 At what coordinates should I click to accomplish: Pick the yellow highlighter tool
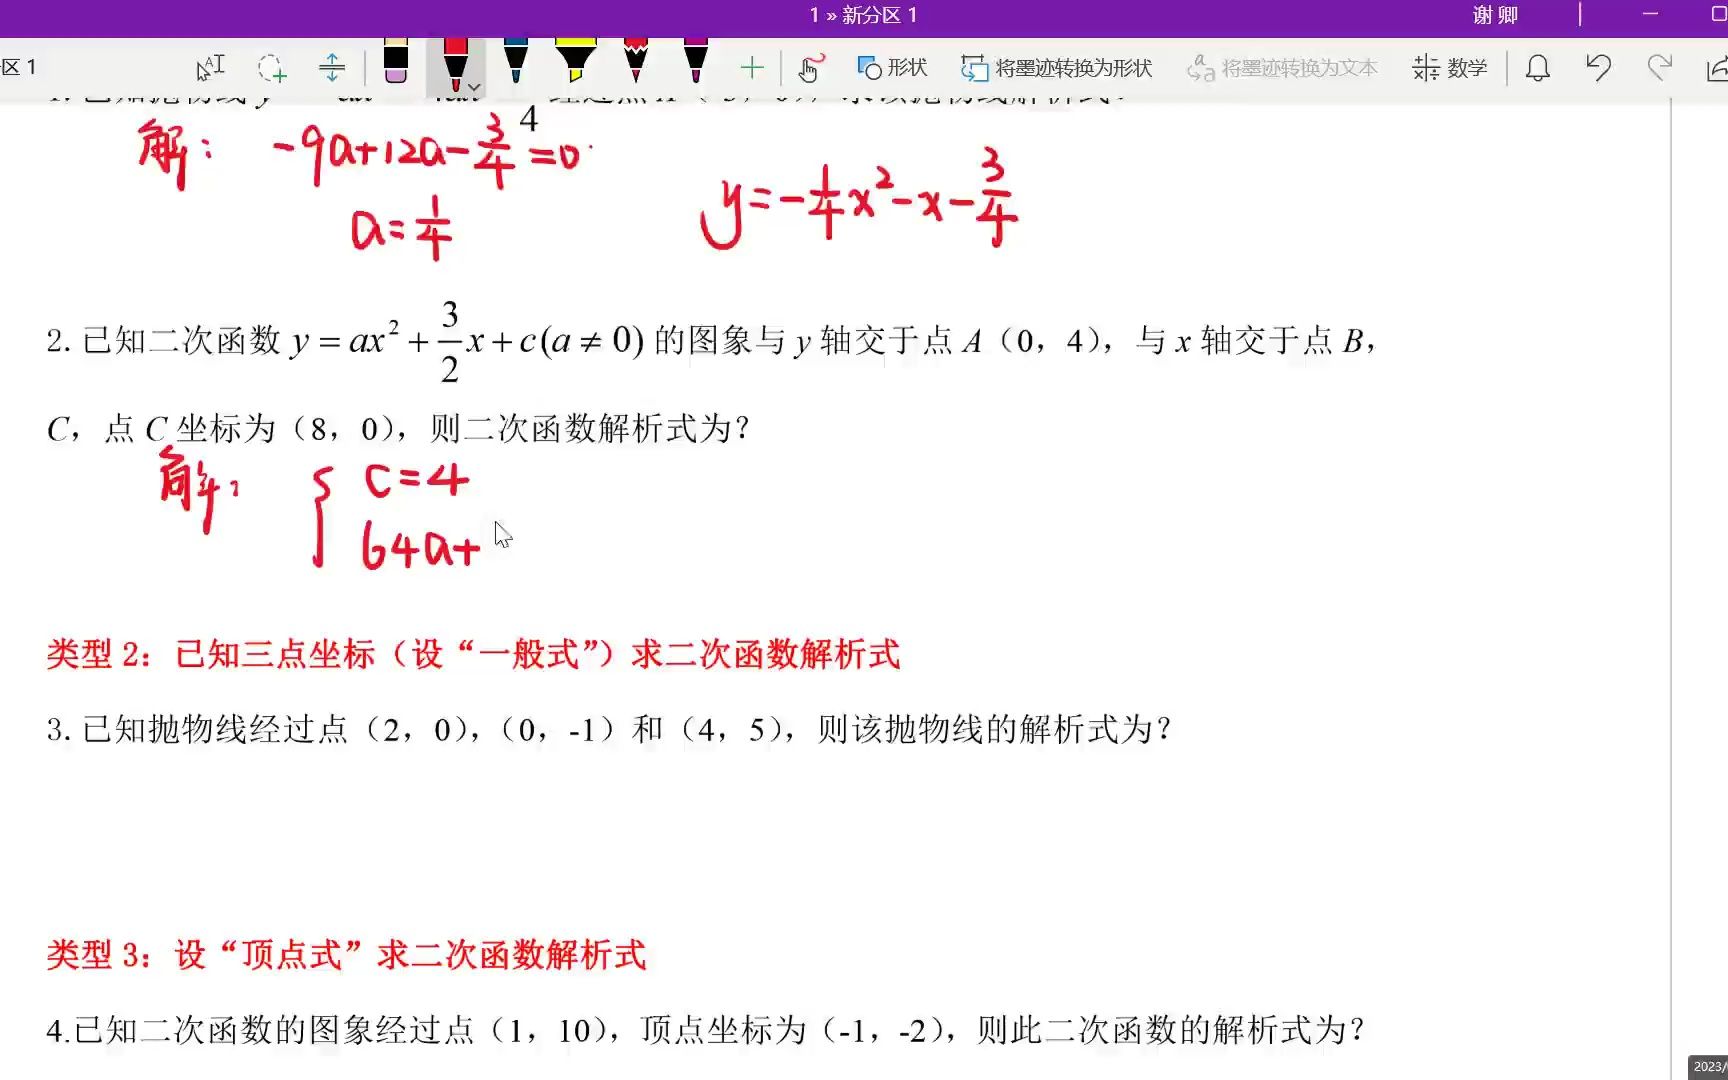(577, 66)
